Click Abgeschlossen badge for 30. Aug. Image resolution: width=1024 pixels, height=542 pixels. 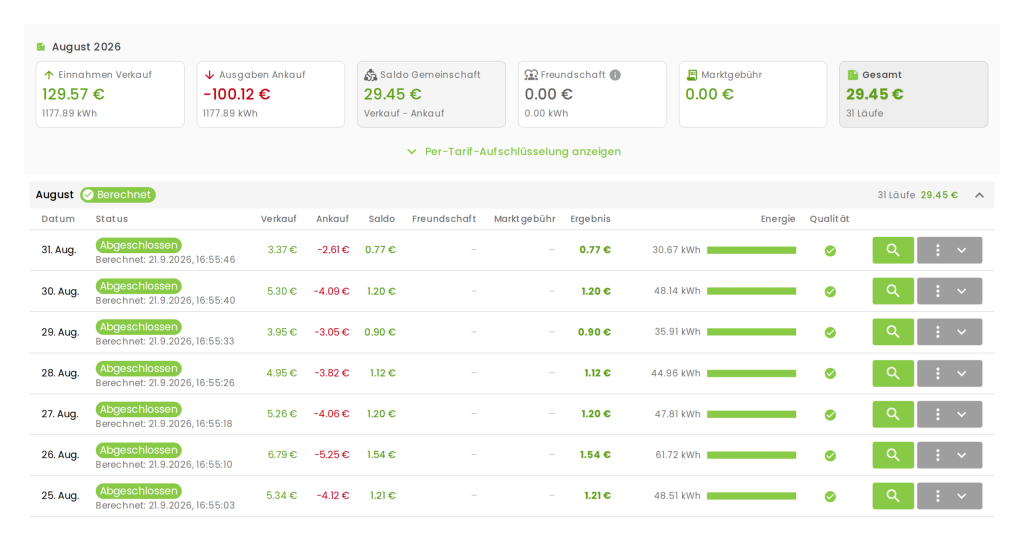point(138,286)
